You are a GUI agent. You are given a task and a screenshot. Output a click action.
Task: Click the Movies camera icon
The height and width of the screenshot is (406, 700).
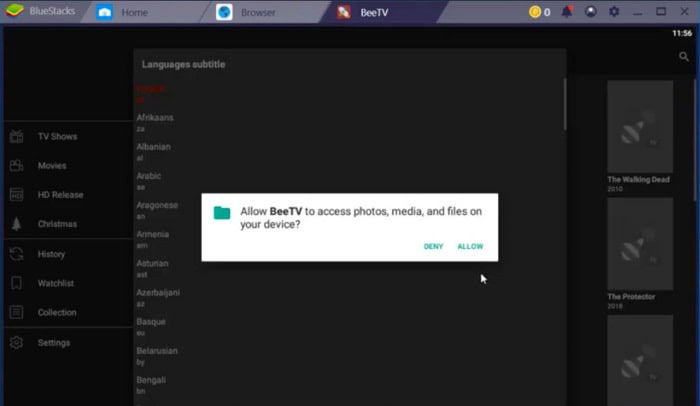[x=17, y=166]
